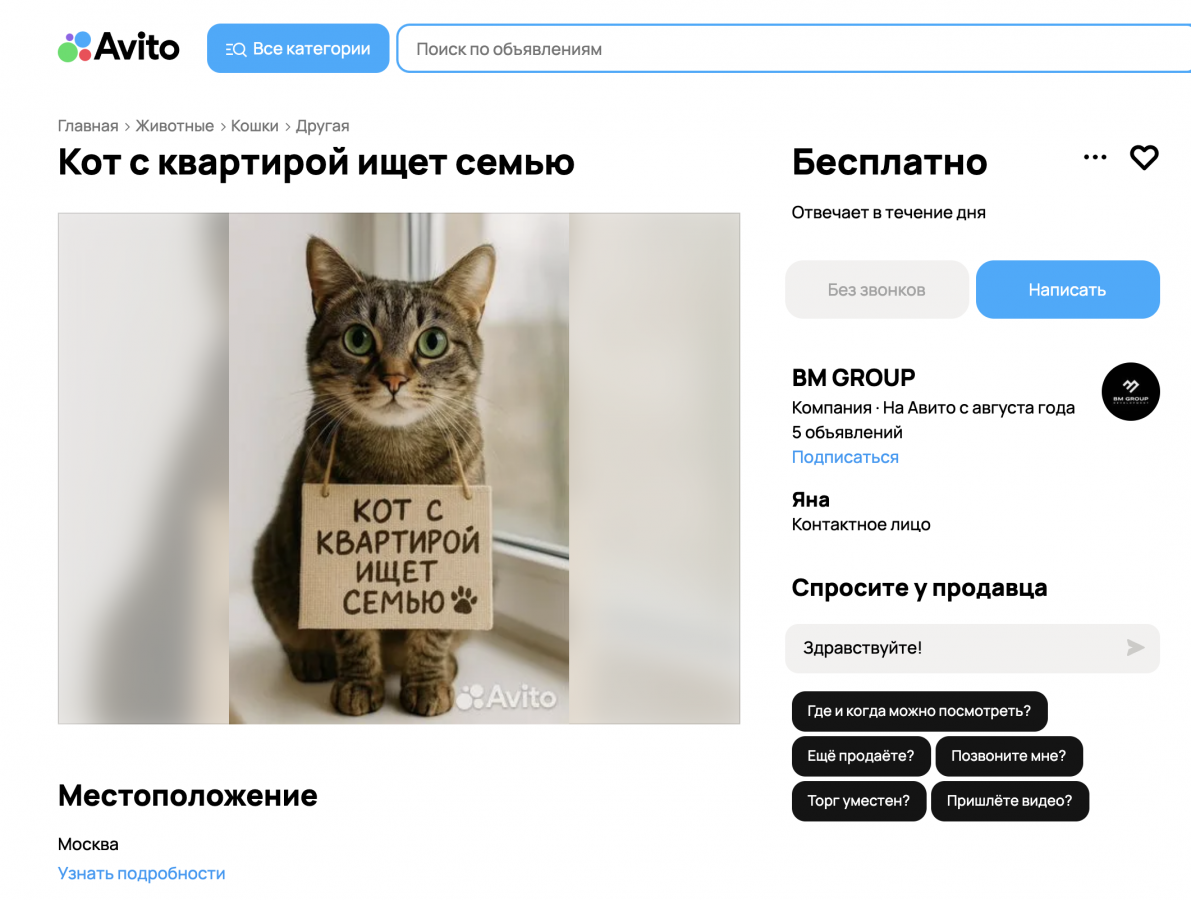Open the cat listing photo
The width and height of the screenshot is (1191, 900).
(399, 468)
